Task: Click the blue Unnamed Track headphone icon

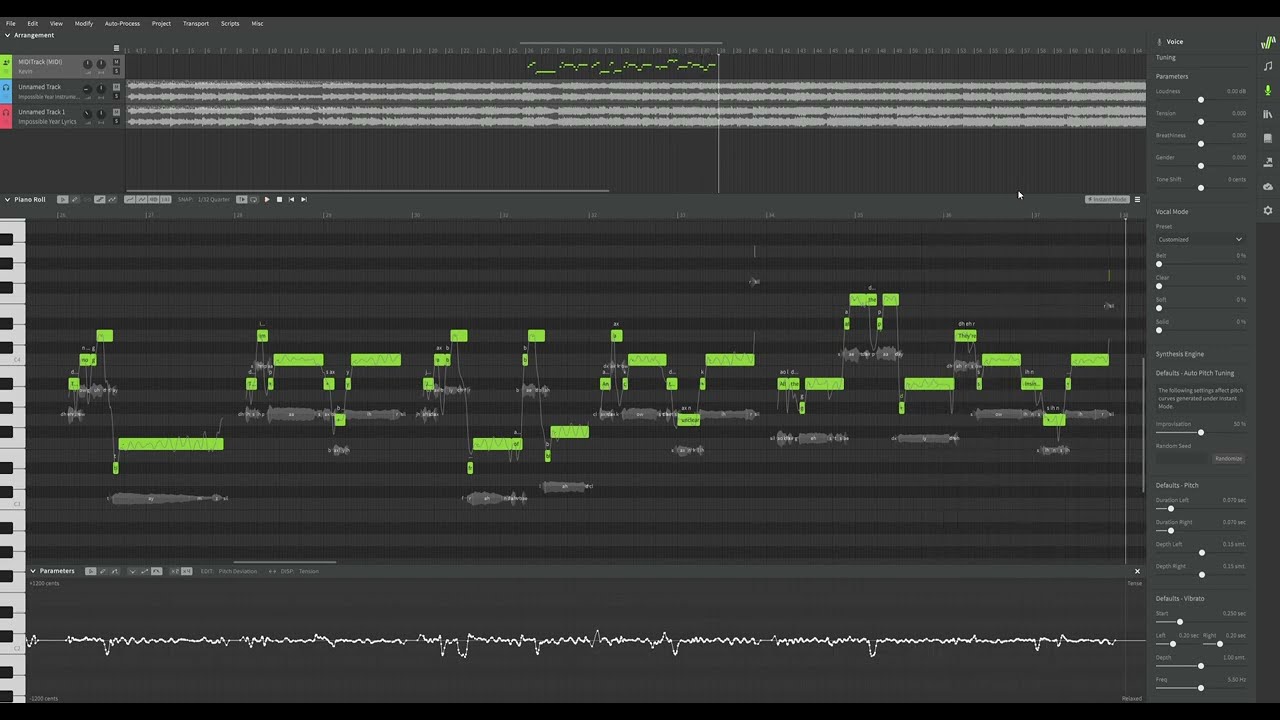Action: (x=6, y=87)
